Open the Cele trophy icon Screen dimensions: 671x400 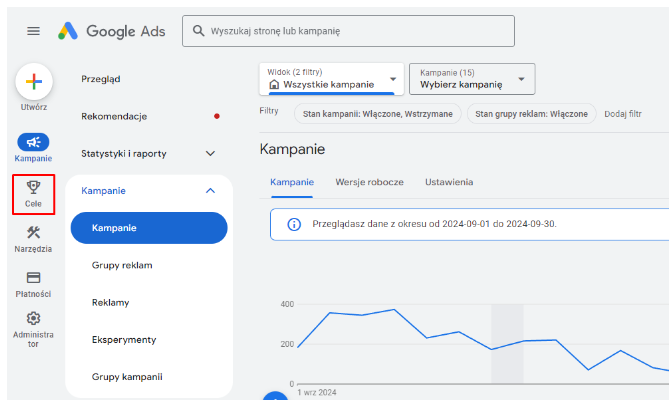click(x=33, y=187)
